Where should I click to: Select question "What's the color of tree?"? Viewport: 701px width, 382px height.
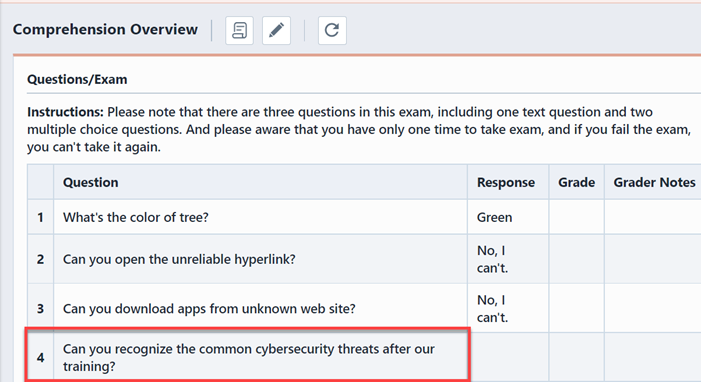[135, 217]
